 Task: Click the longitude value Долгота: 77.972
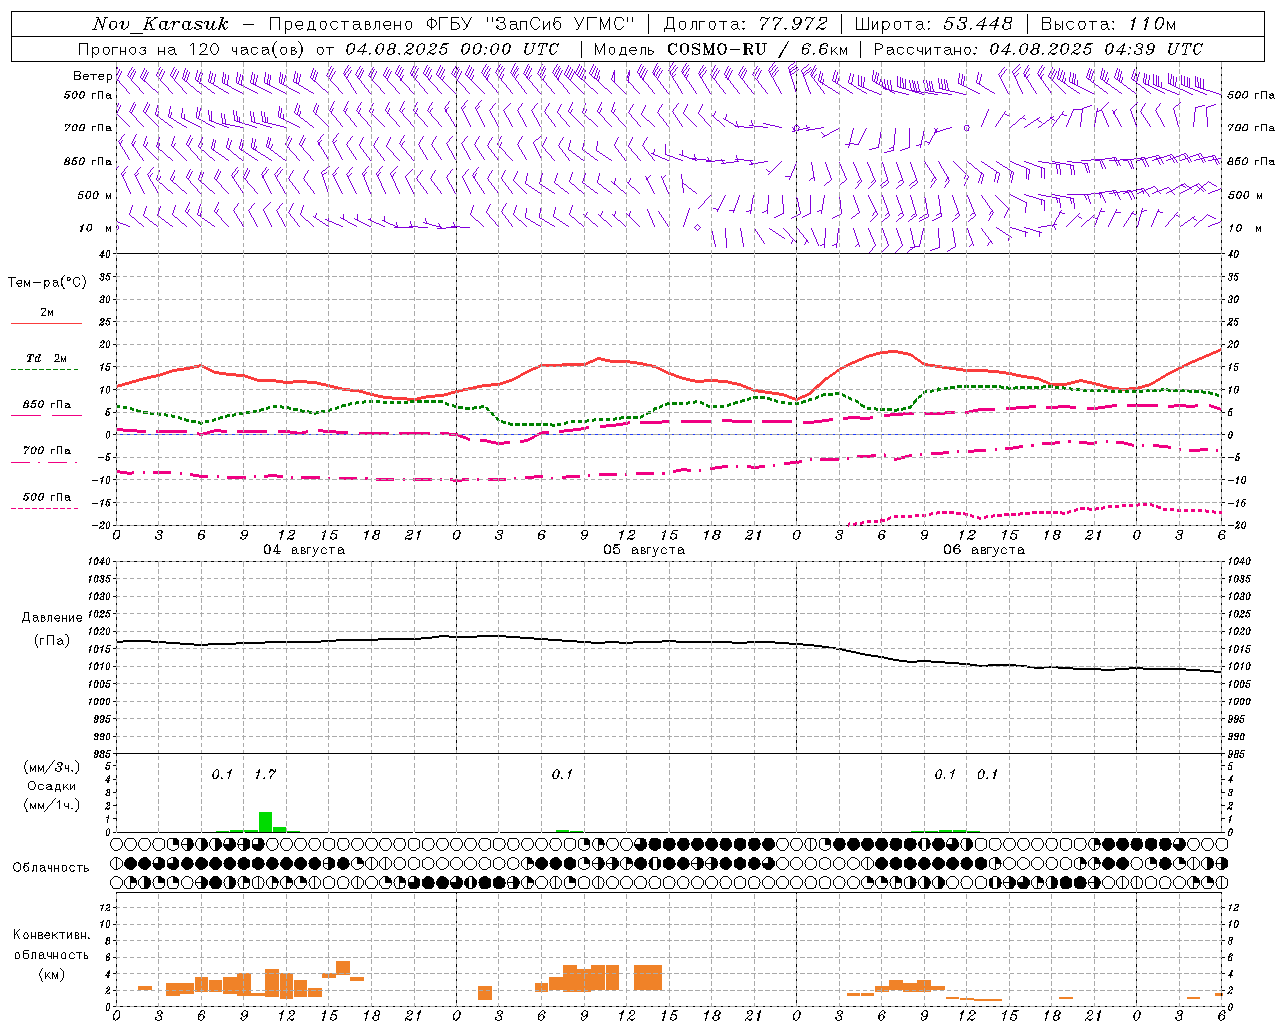pyautogui.click(x=745, y=24)
